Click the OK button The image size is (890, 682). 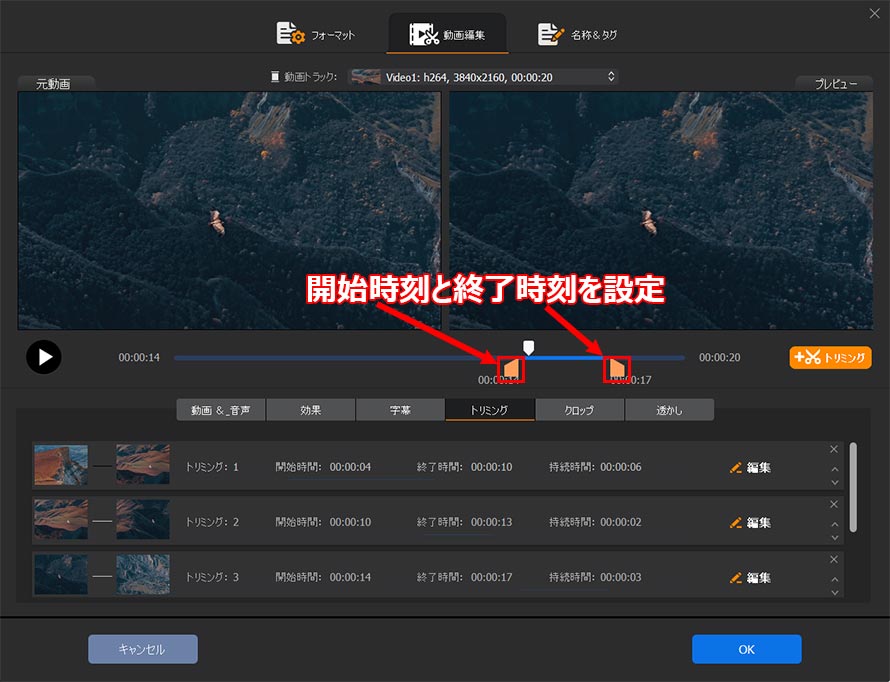pyautogui.click(x=746, y=649)
